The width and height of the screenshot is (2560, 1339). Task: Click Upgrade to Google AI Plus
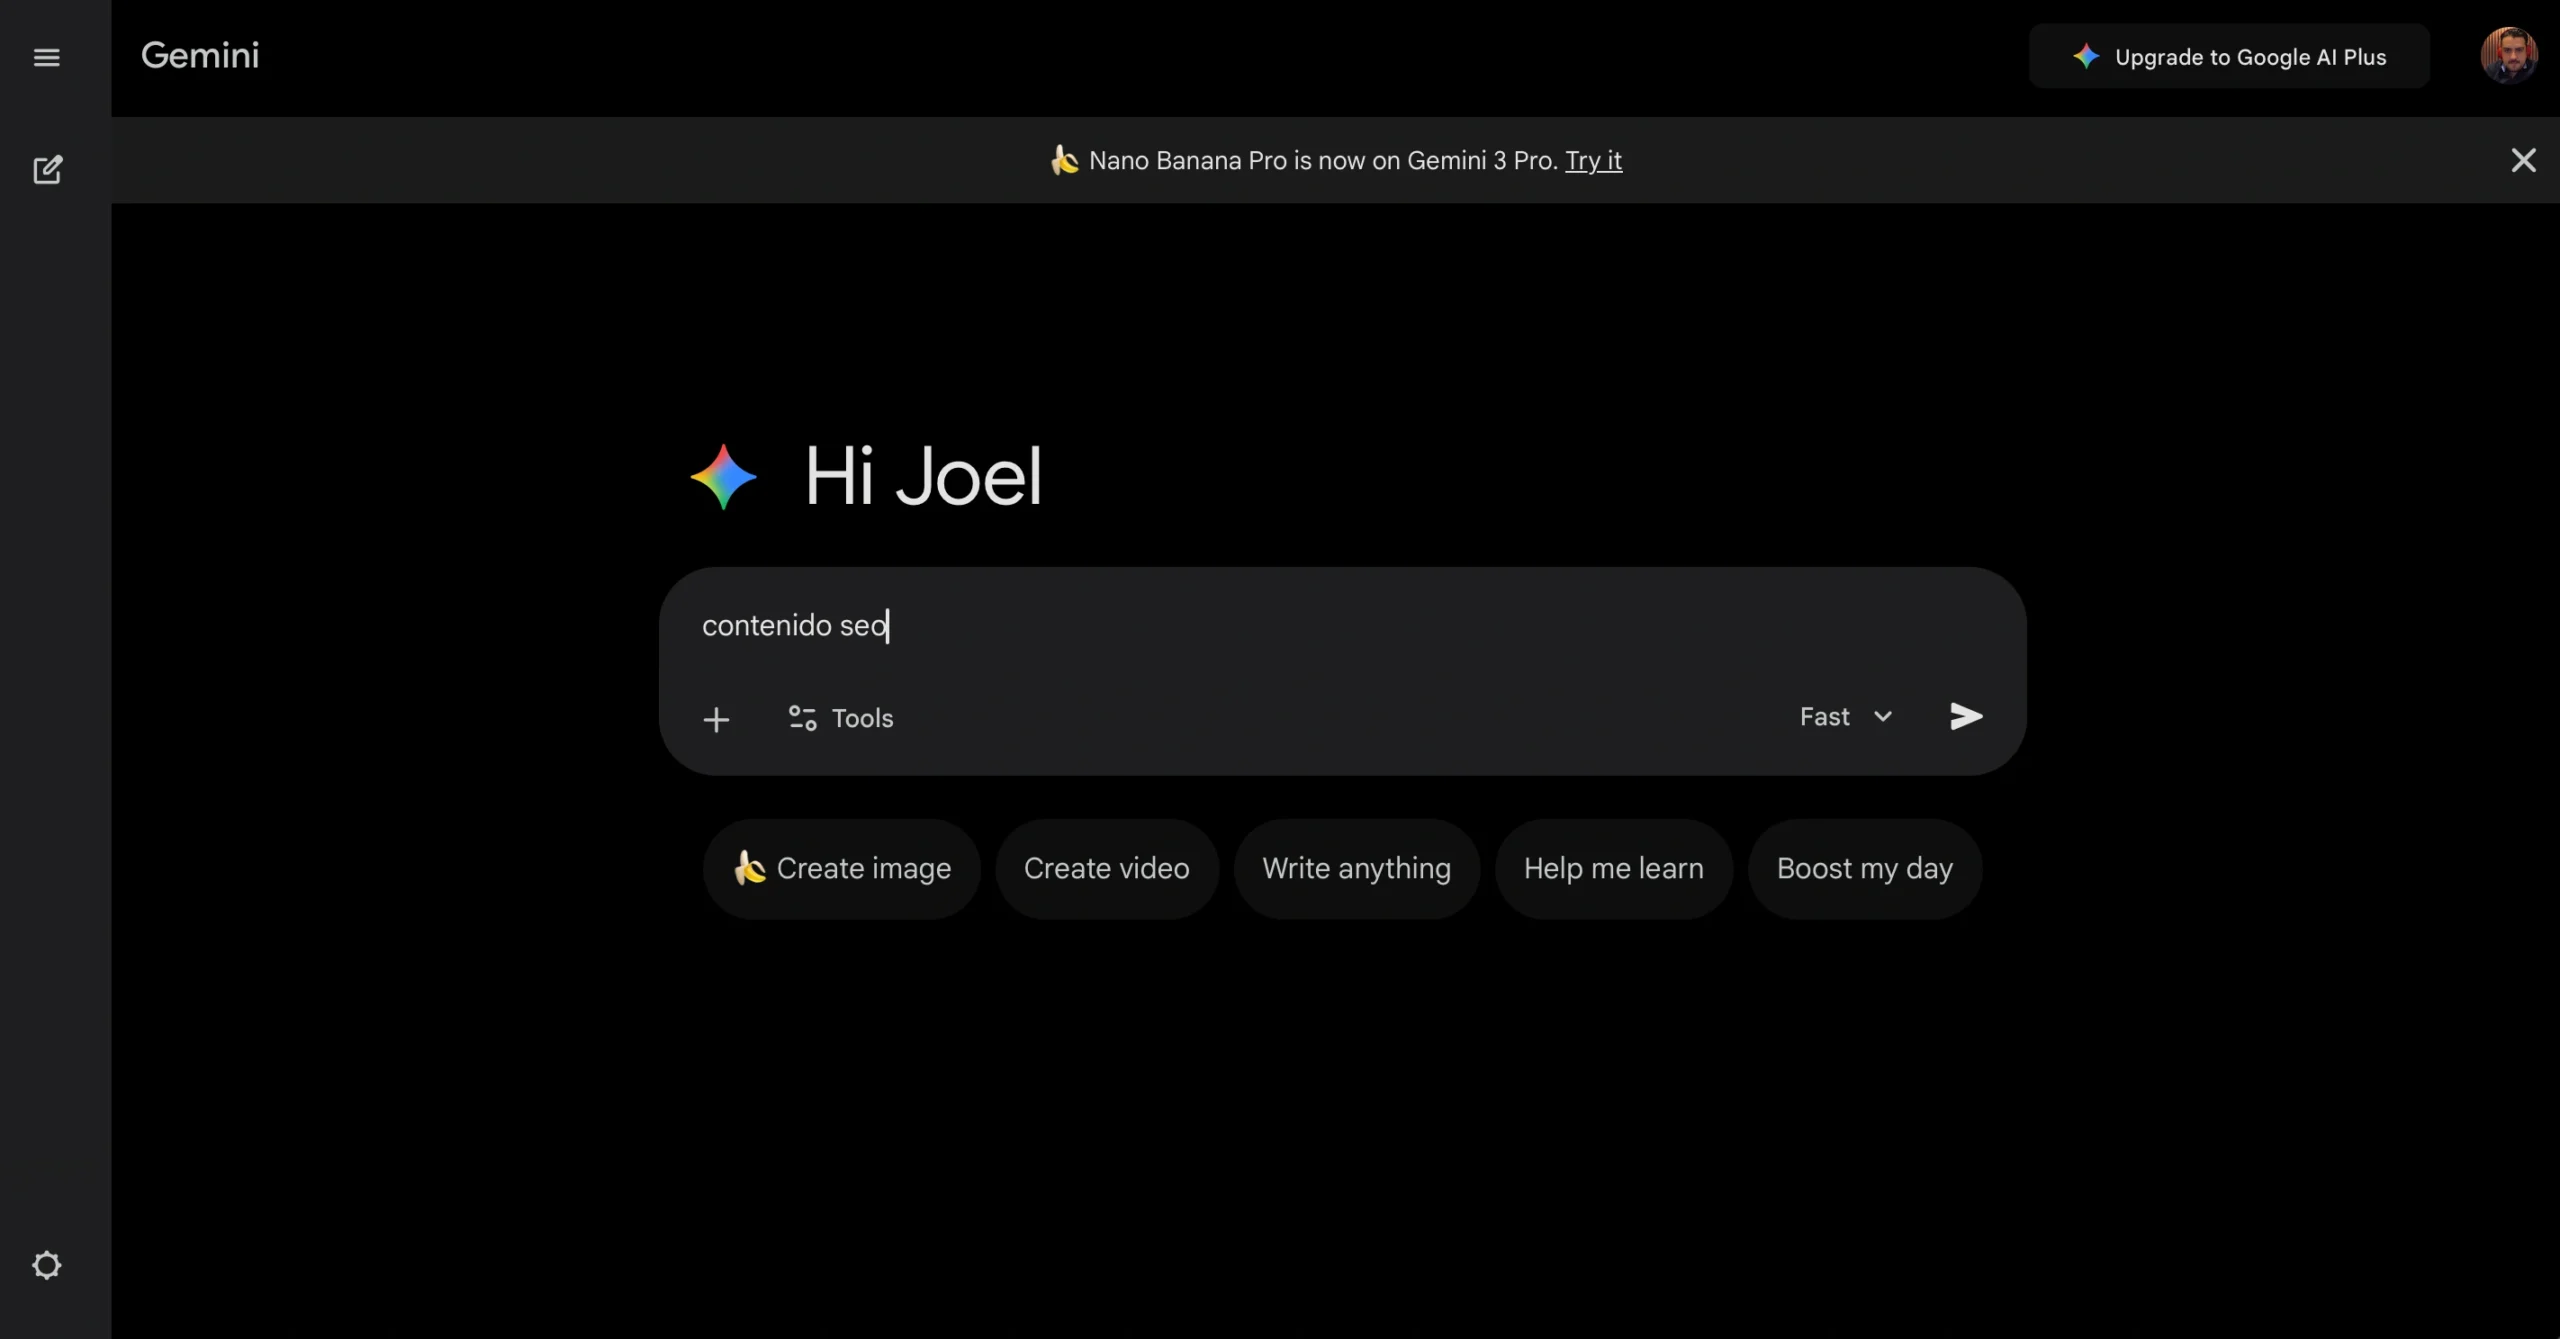(x=2230, y=57)
